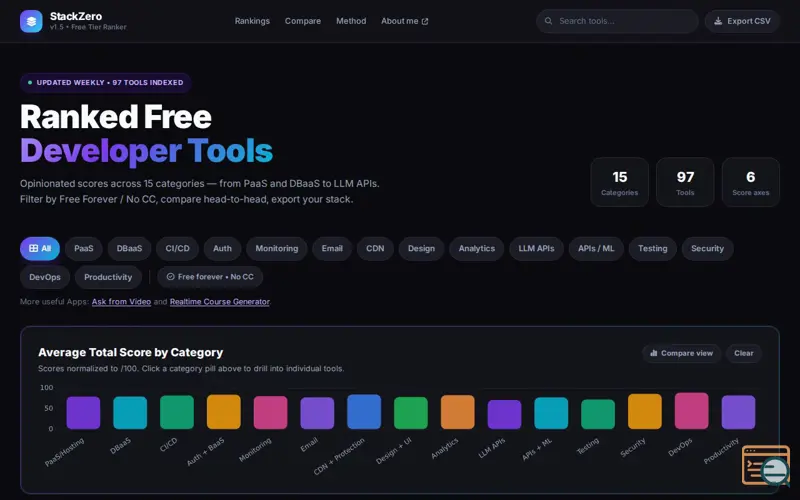Click the Email purple bar in the chart
The height and width of the screenshot is (500, 800).
tap(317, 413)
